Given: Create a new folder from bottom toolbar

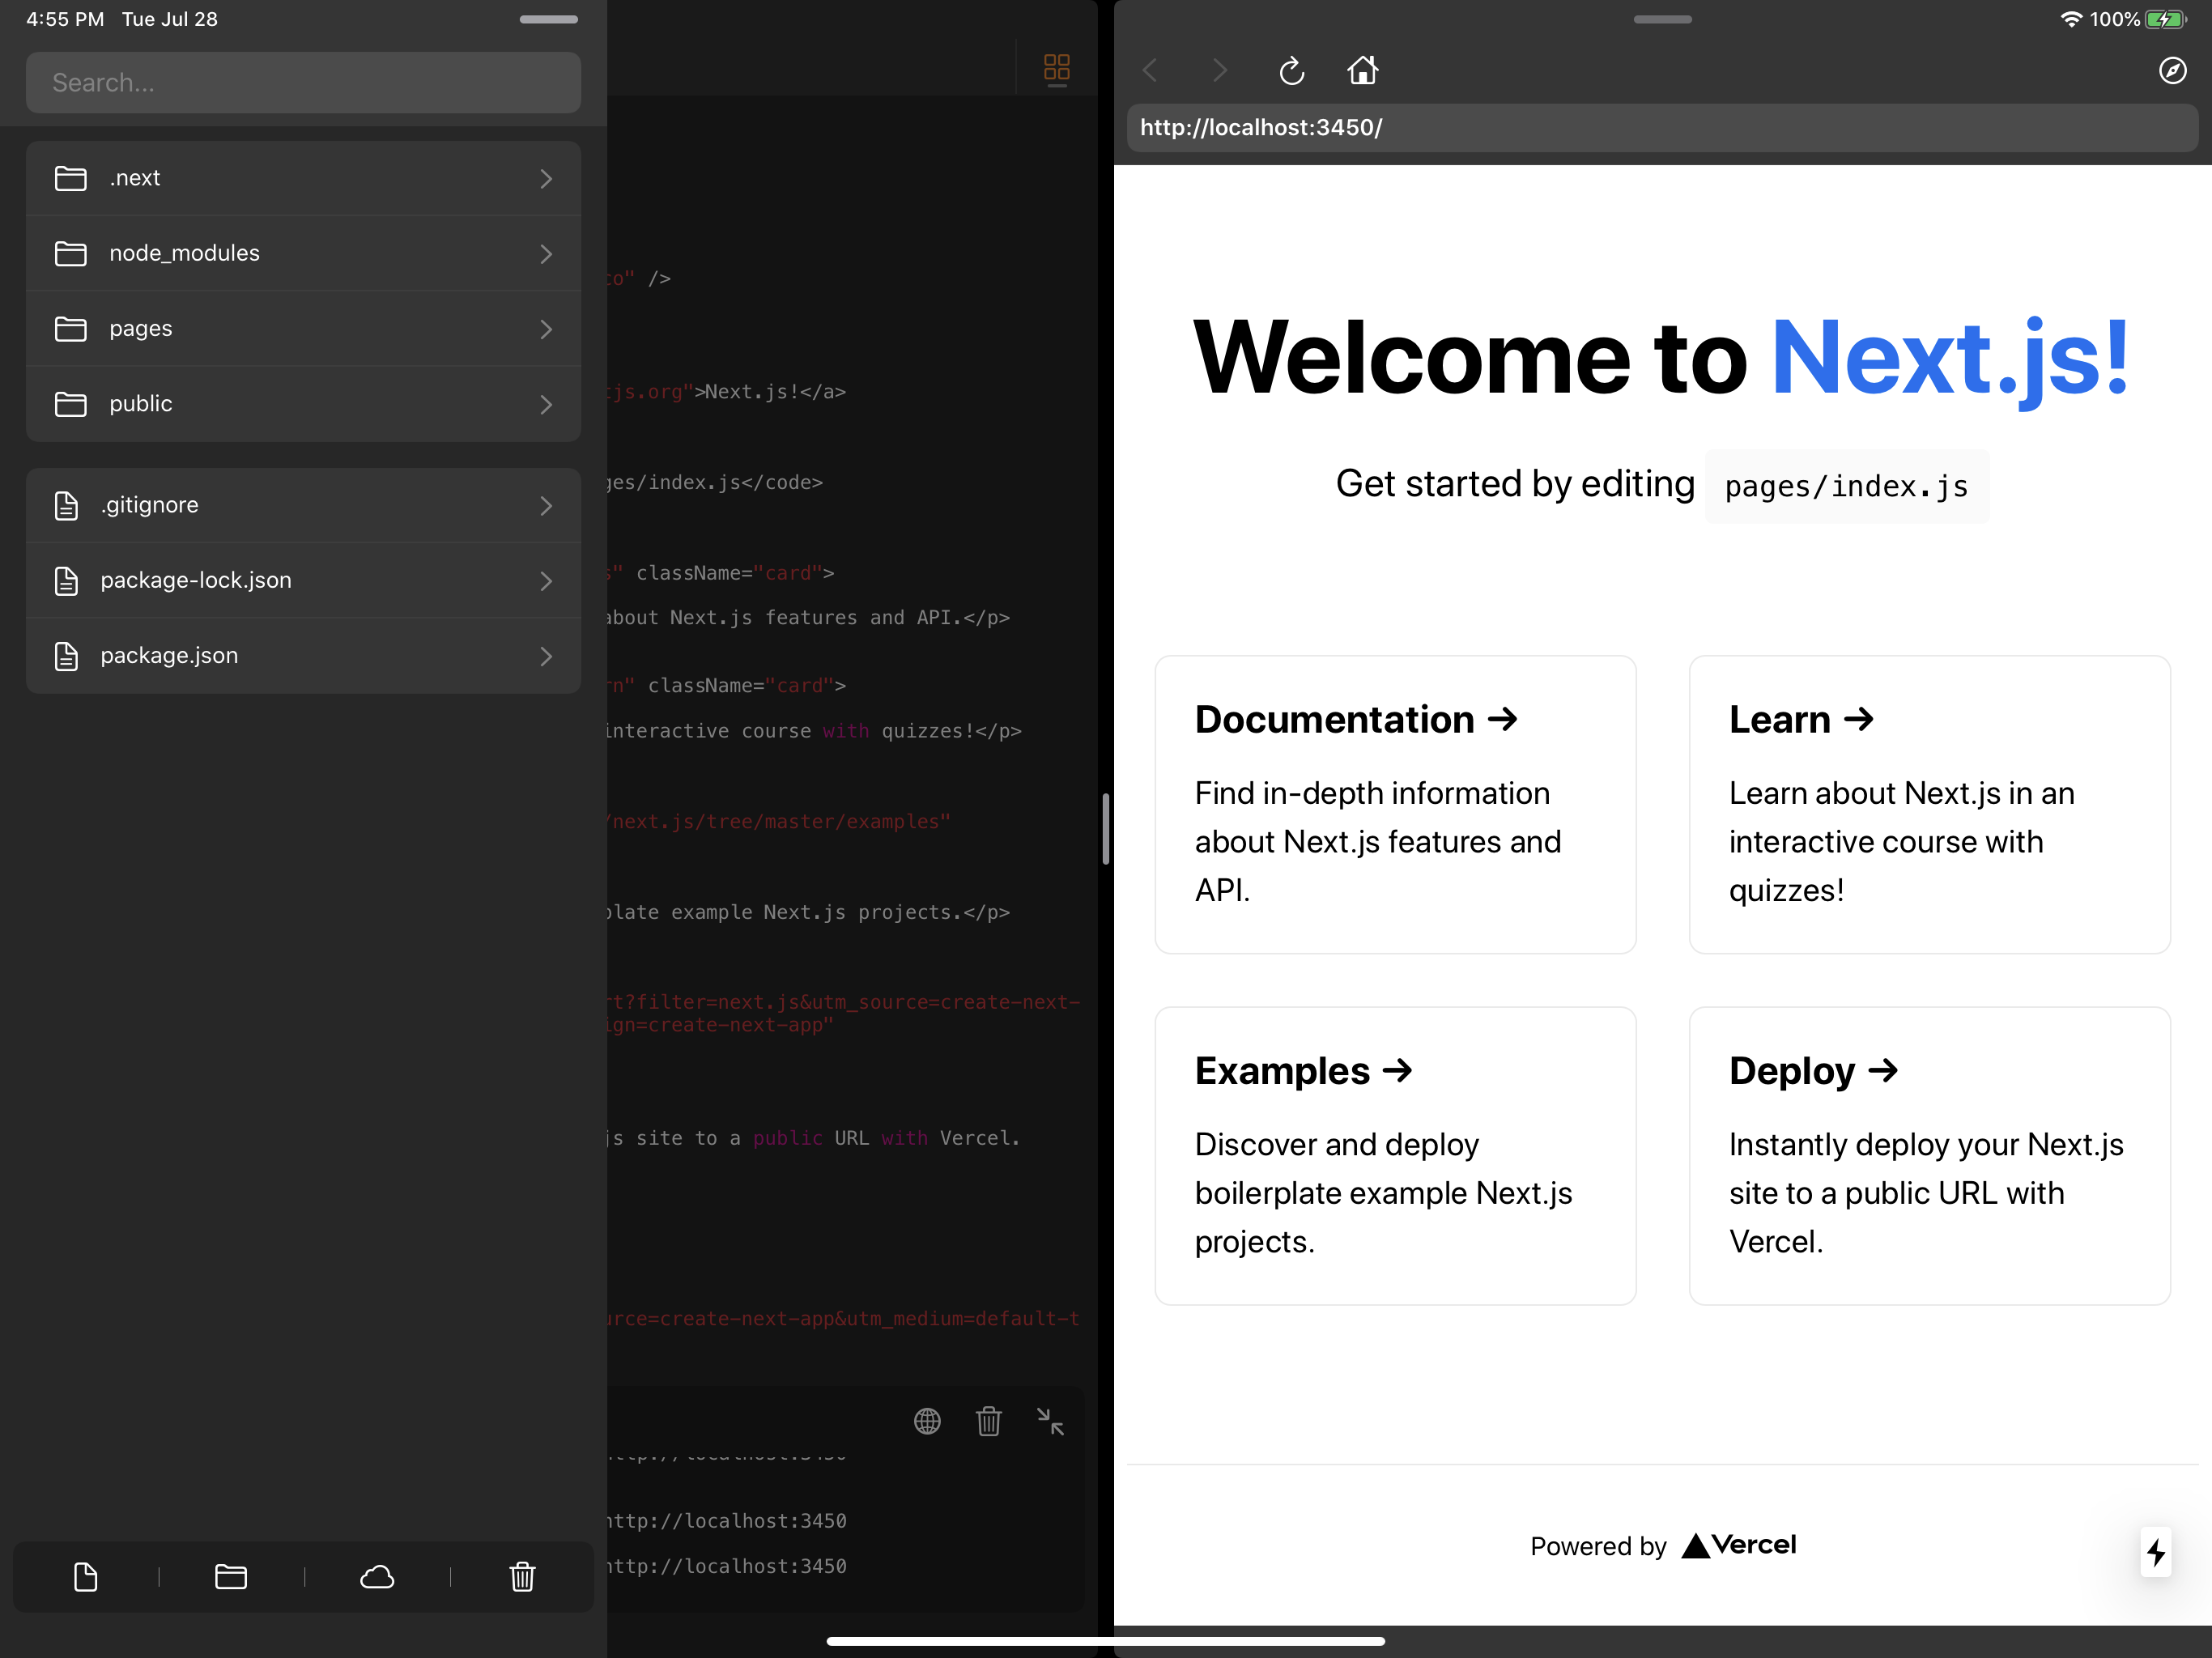Looking at the screenshot, I should pos(231,1577).
